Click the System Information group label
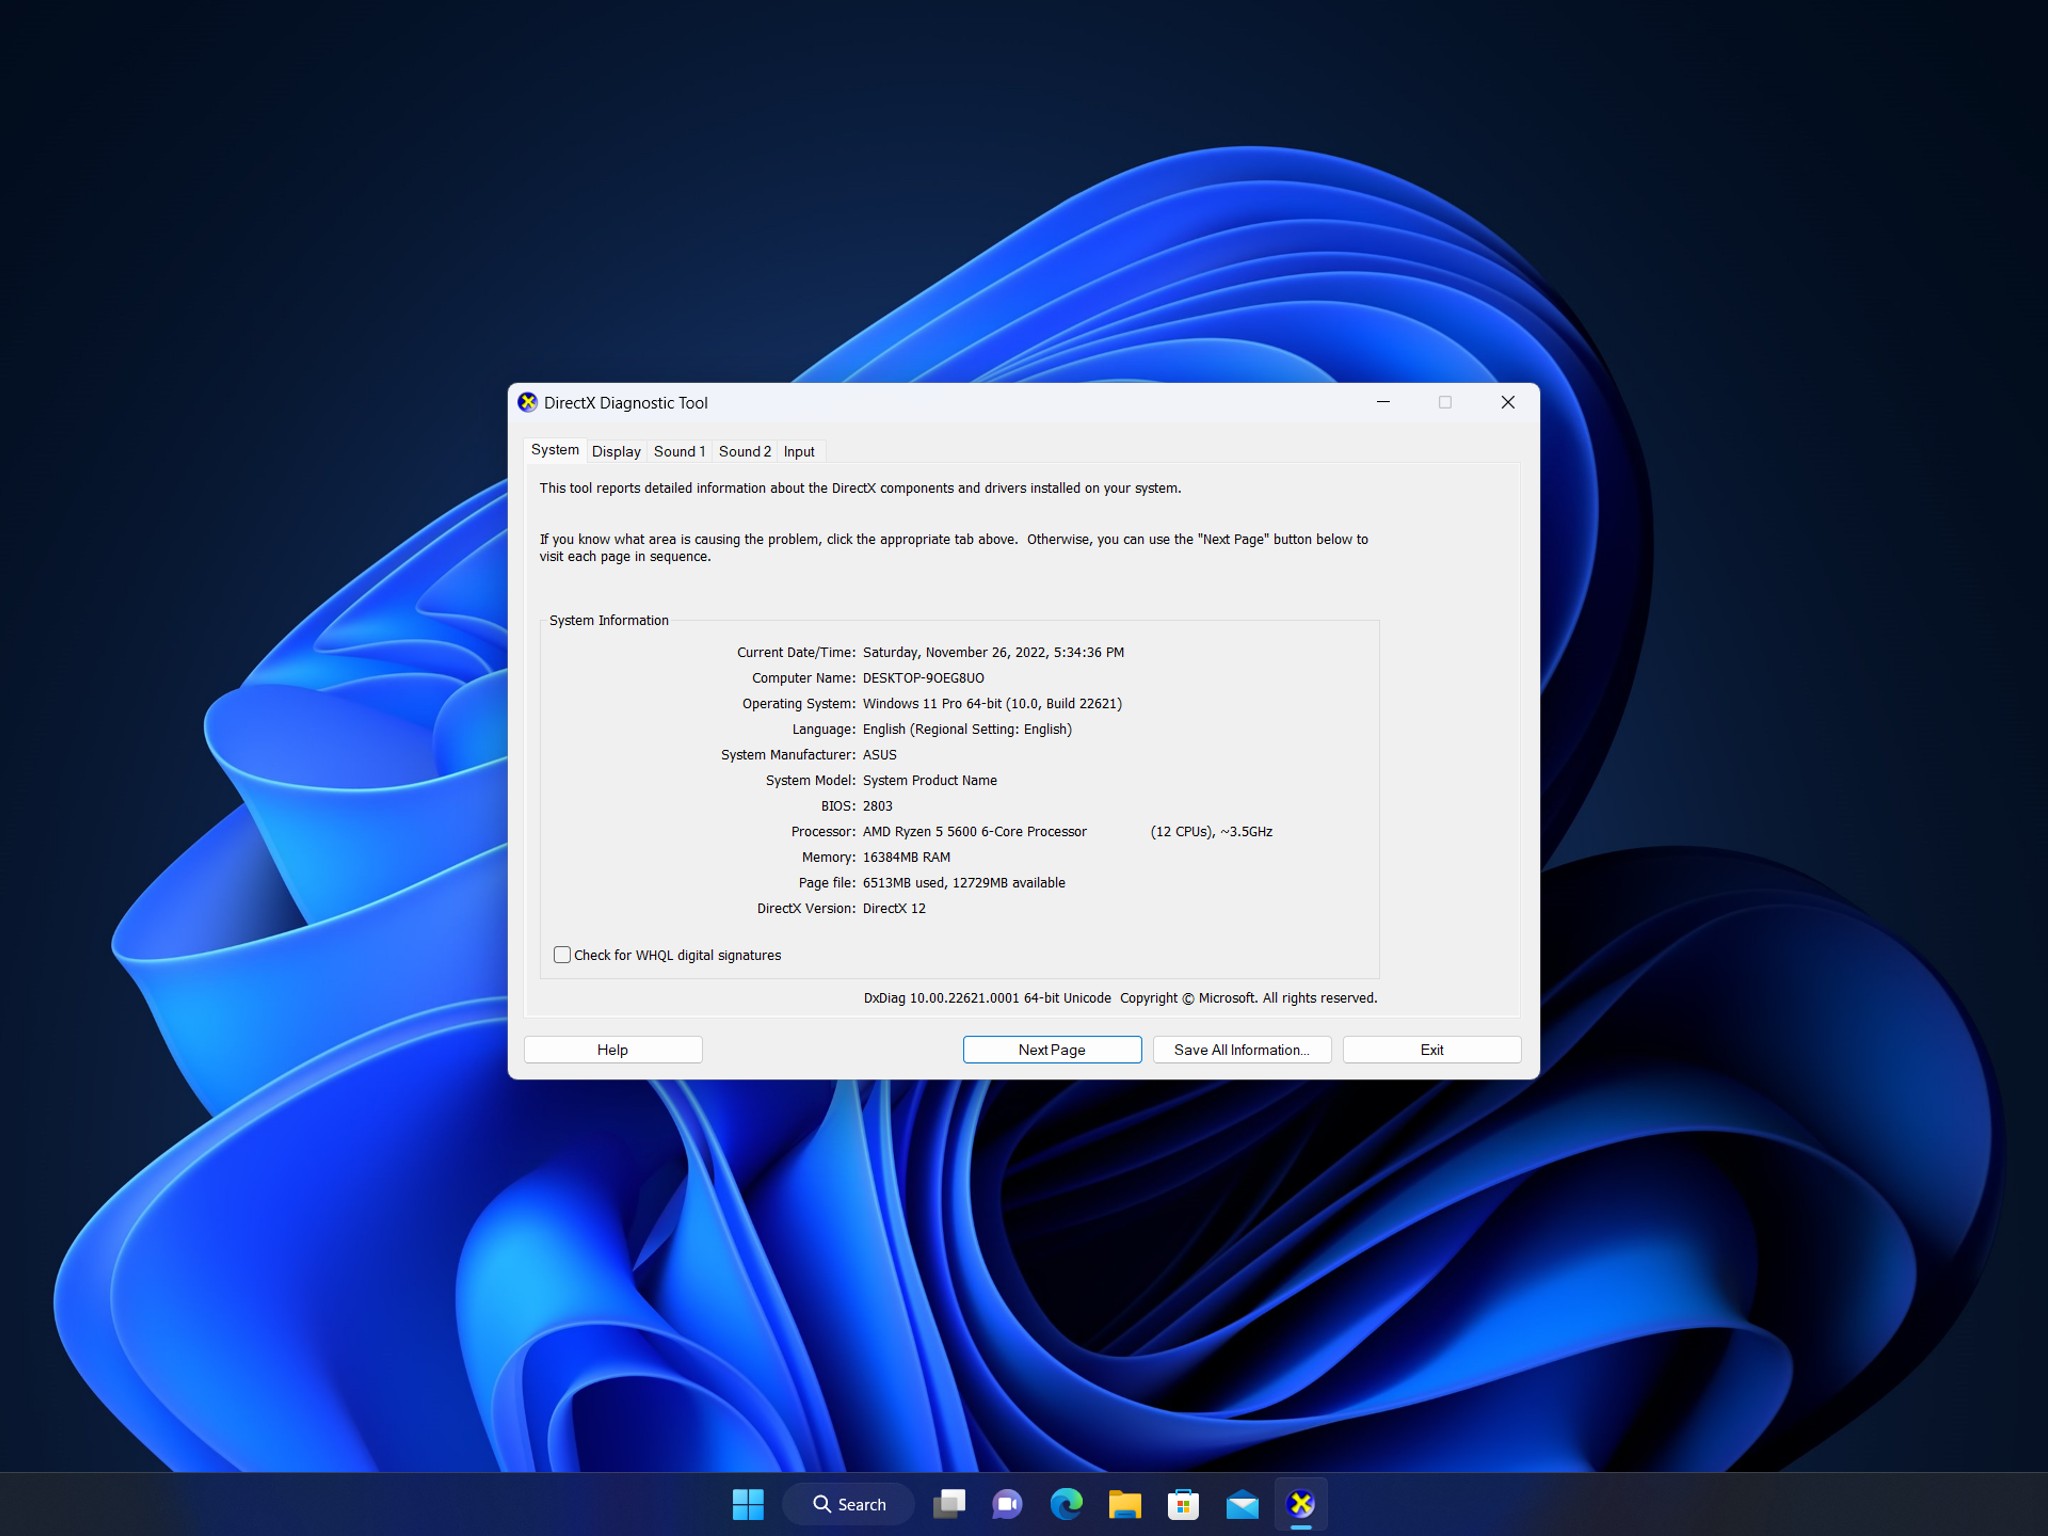This screenshot has width=2048, height=1536. 609,620
